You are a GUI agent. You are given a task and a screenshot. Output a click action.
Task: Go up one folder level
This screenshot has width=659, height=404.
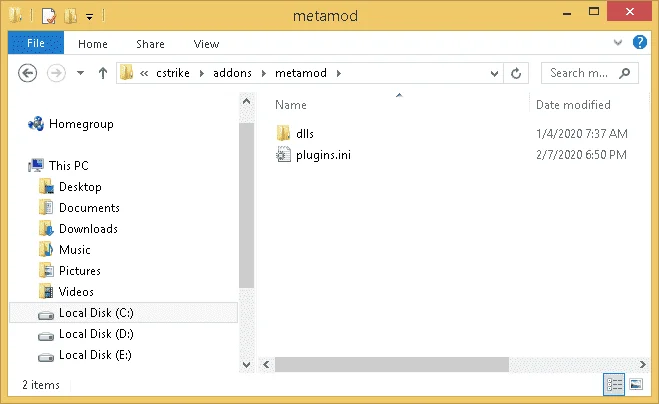(x=103, y=73)
